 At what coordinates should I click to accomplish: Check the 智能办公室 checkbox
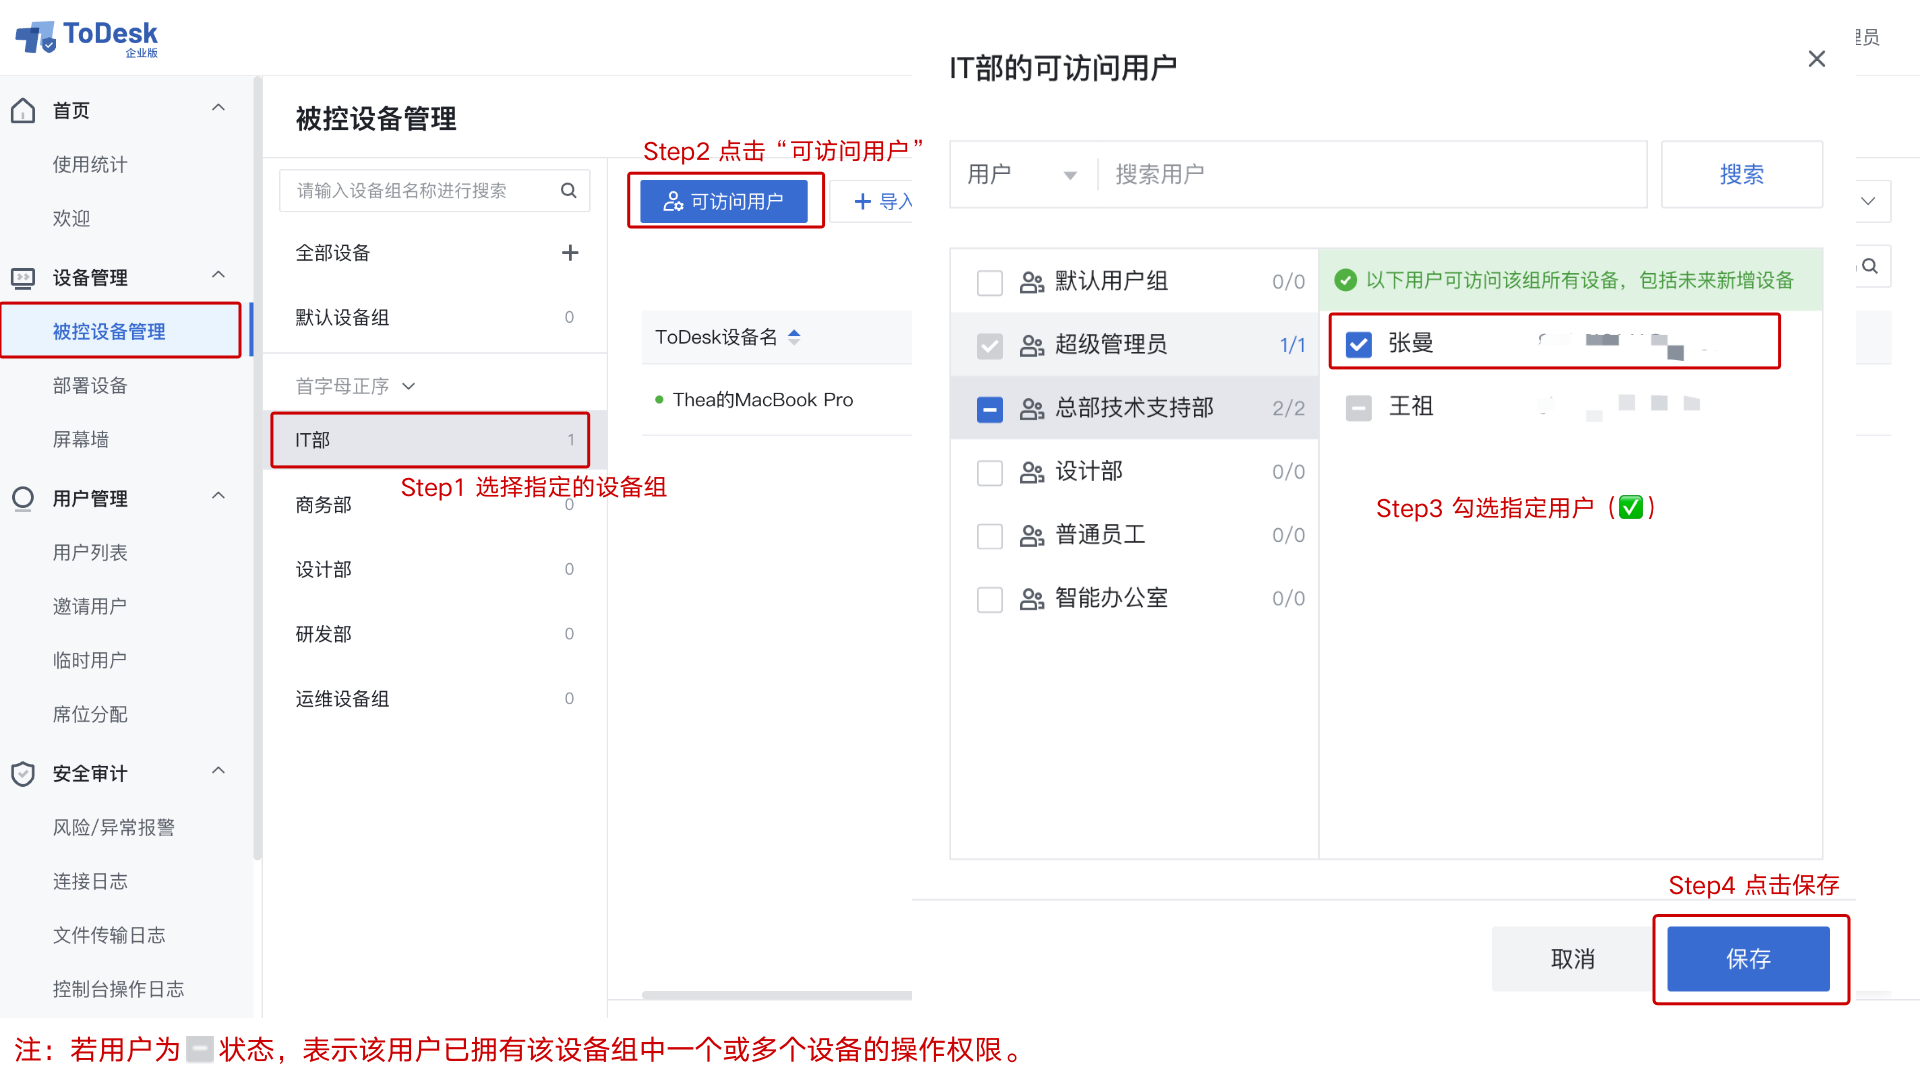[990, 600]
